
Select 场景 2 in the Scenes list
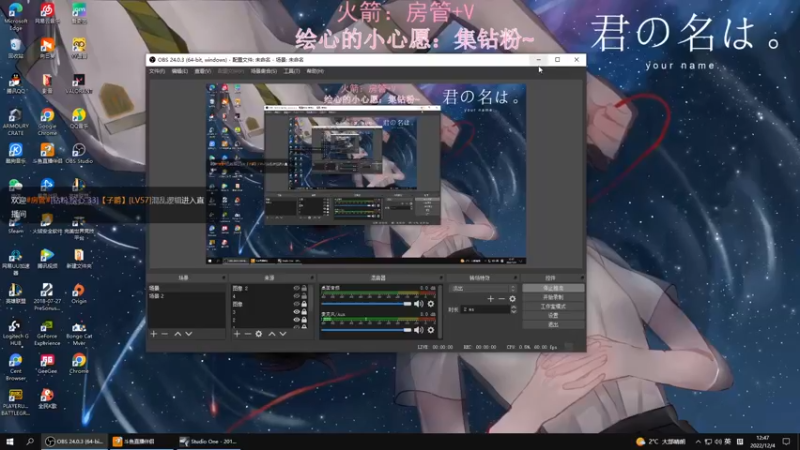(x=186, y=296)
